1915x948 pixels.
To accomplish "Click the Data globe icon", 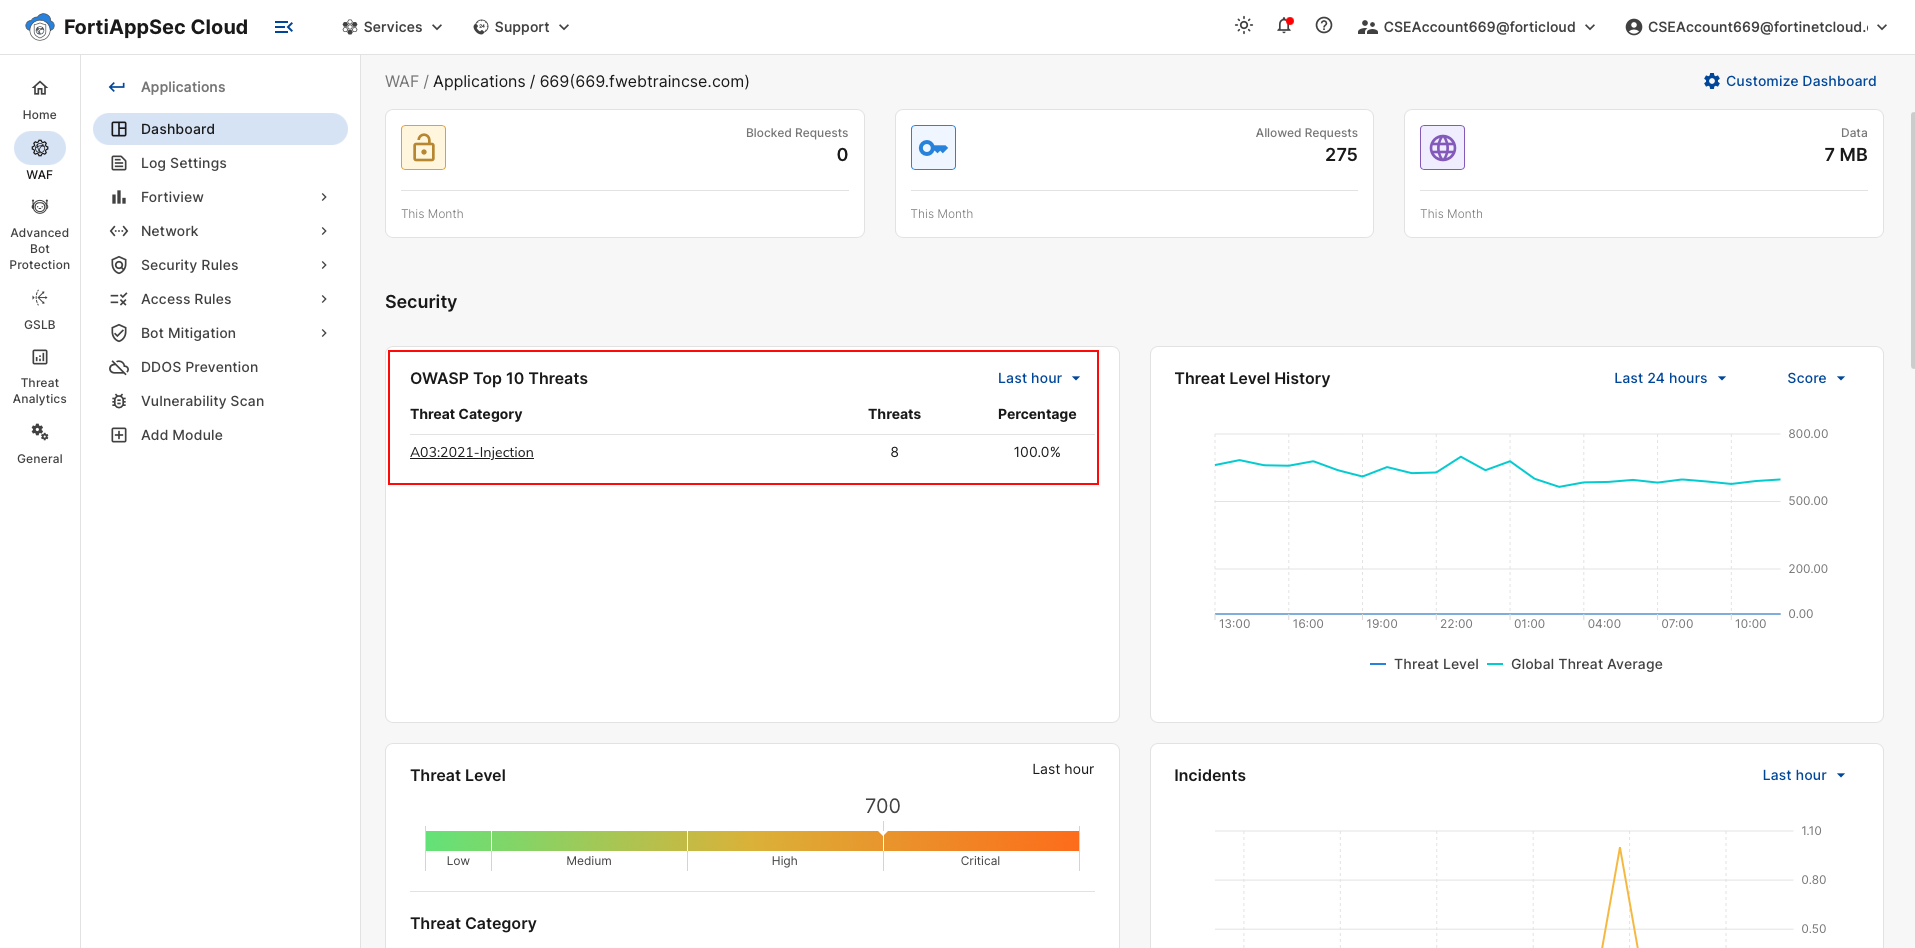I will pyautogui.click(x=1442, y=148).
